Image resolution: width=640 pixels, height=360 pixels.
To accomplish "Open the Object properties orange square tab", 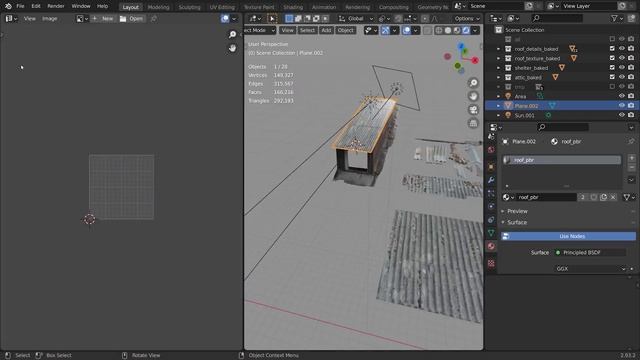I will [x=491, y=167].
